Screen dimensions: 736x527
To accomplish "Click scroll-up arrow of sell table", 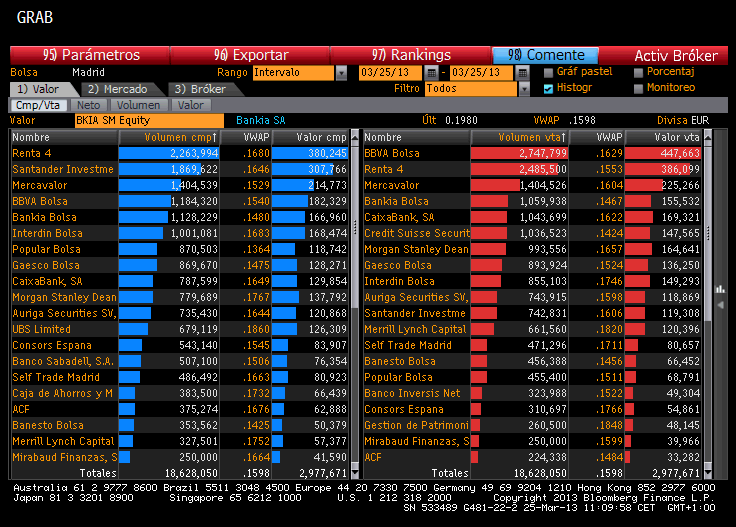I will [708, 137].
